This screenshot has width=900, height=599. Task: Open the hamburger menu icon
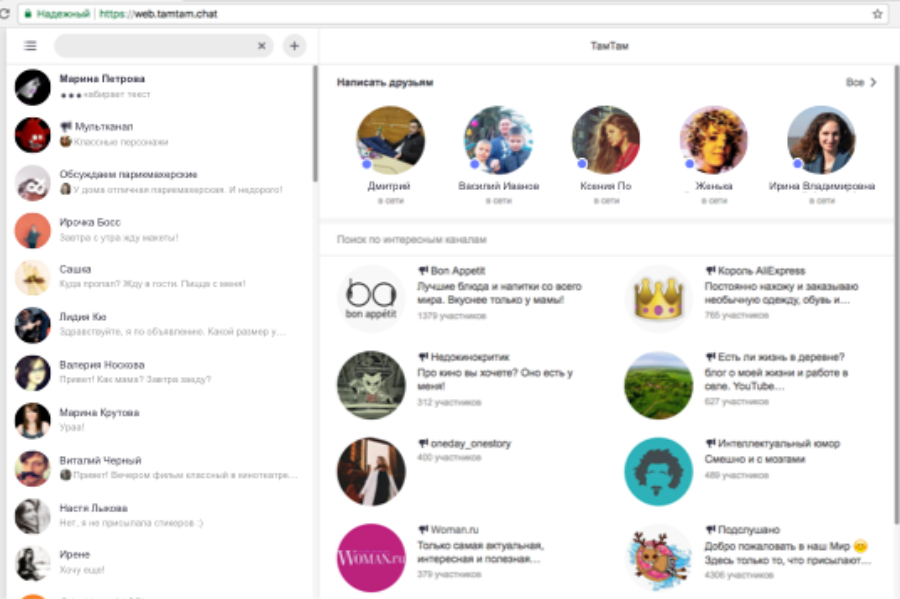pyautogui.click(x=30, y=46)
